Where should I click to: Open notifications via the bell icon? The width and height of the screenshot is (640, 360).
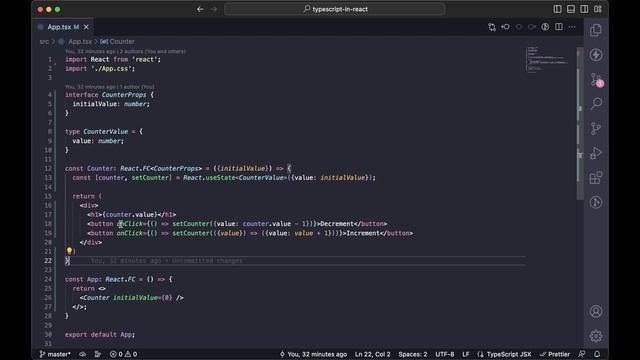597,354
